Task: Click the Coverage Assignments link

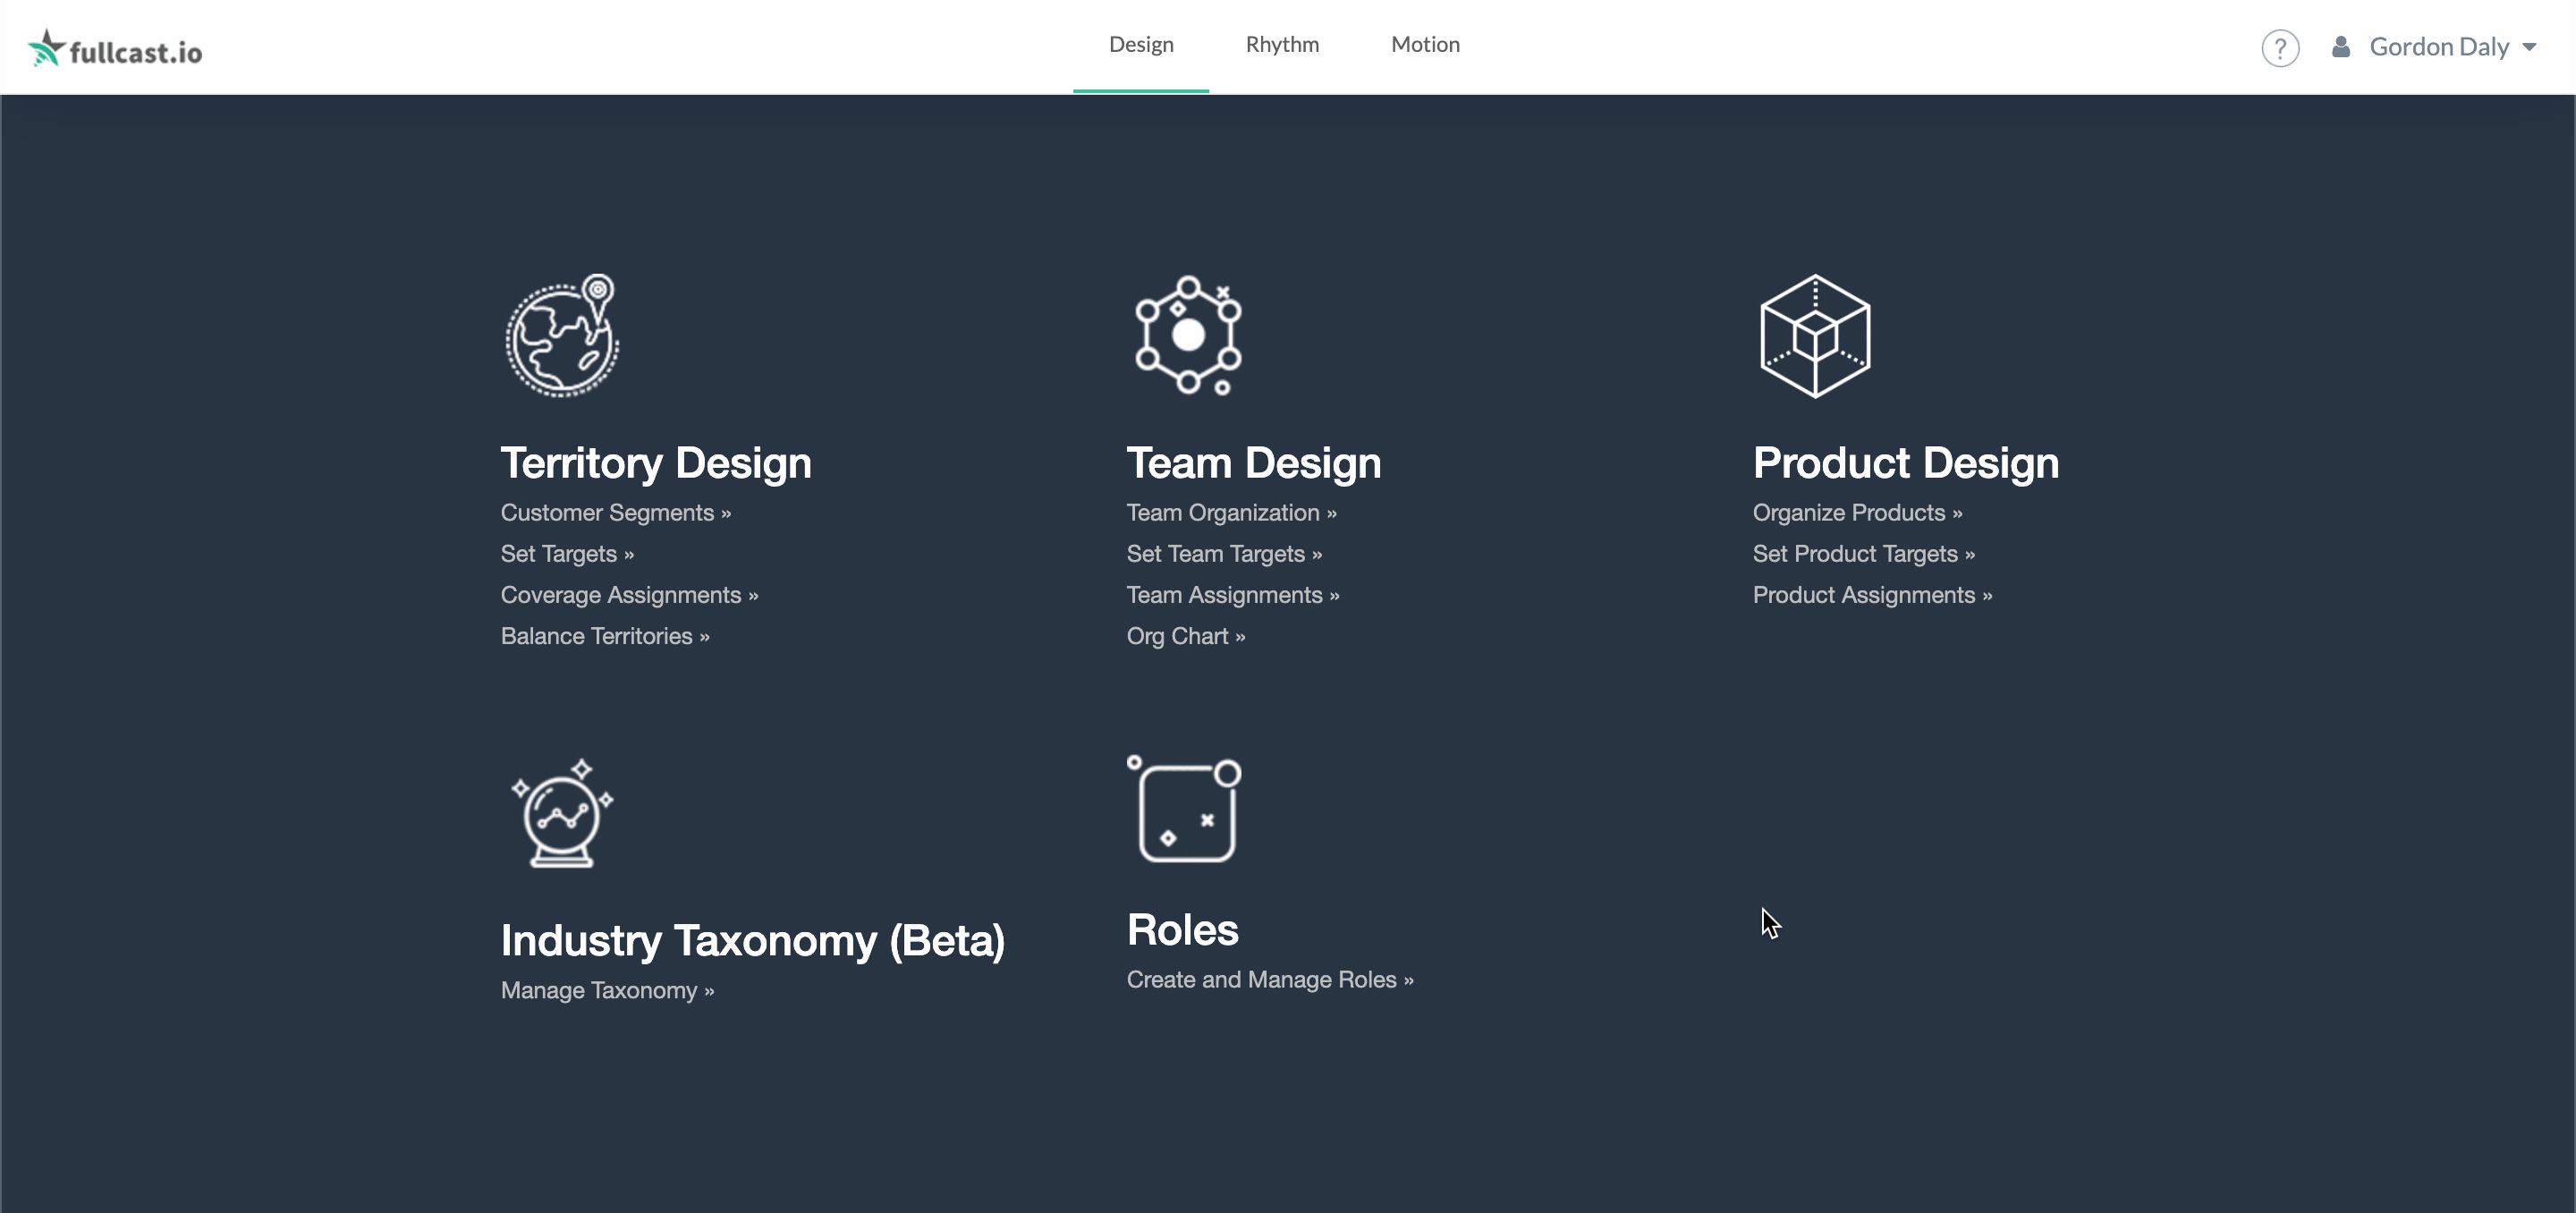Action: pos(629,596)
